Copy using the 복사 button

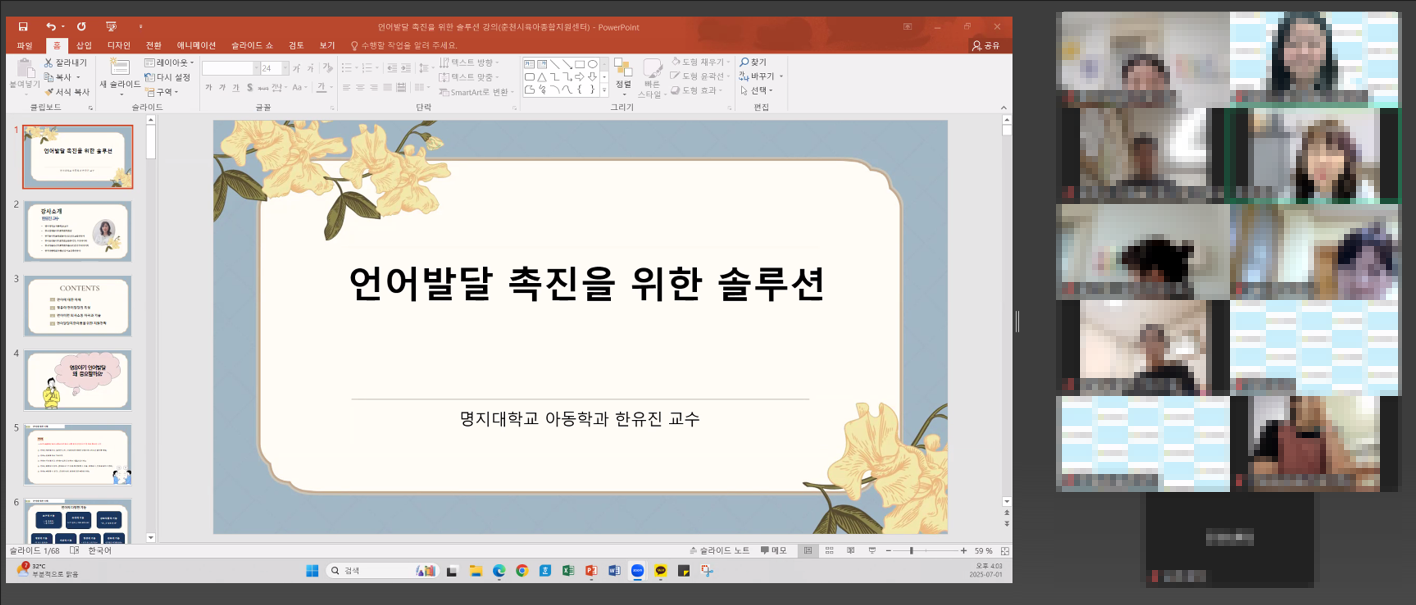(x=62, y=77)
